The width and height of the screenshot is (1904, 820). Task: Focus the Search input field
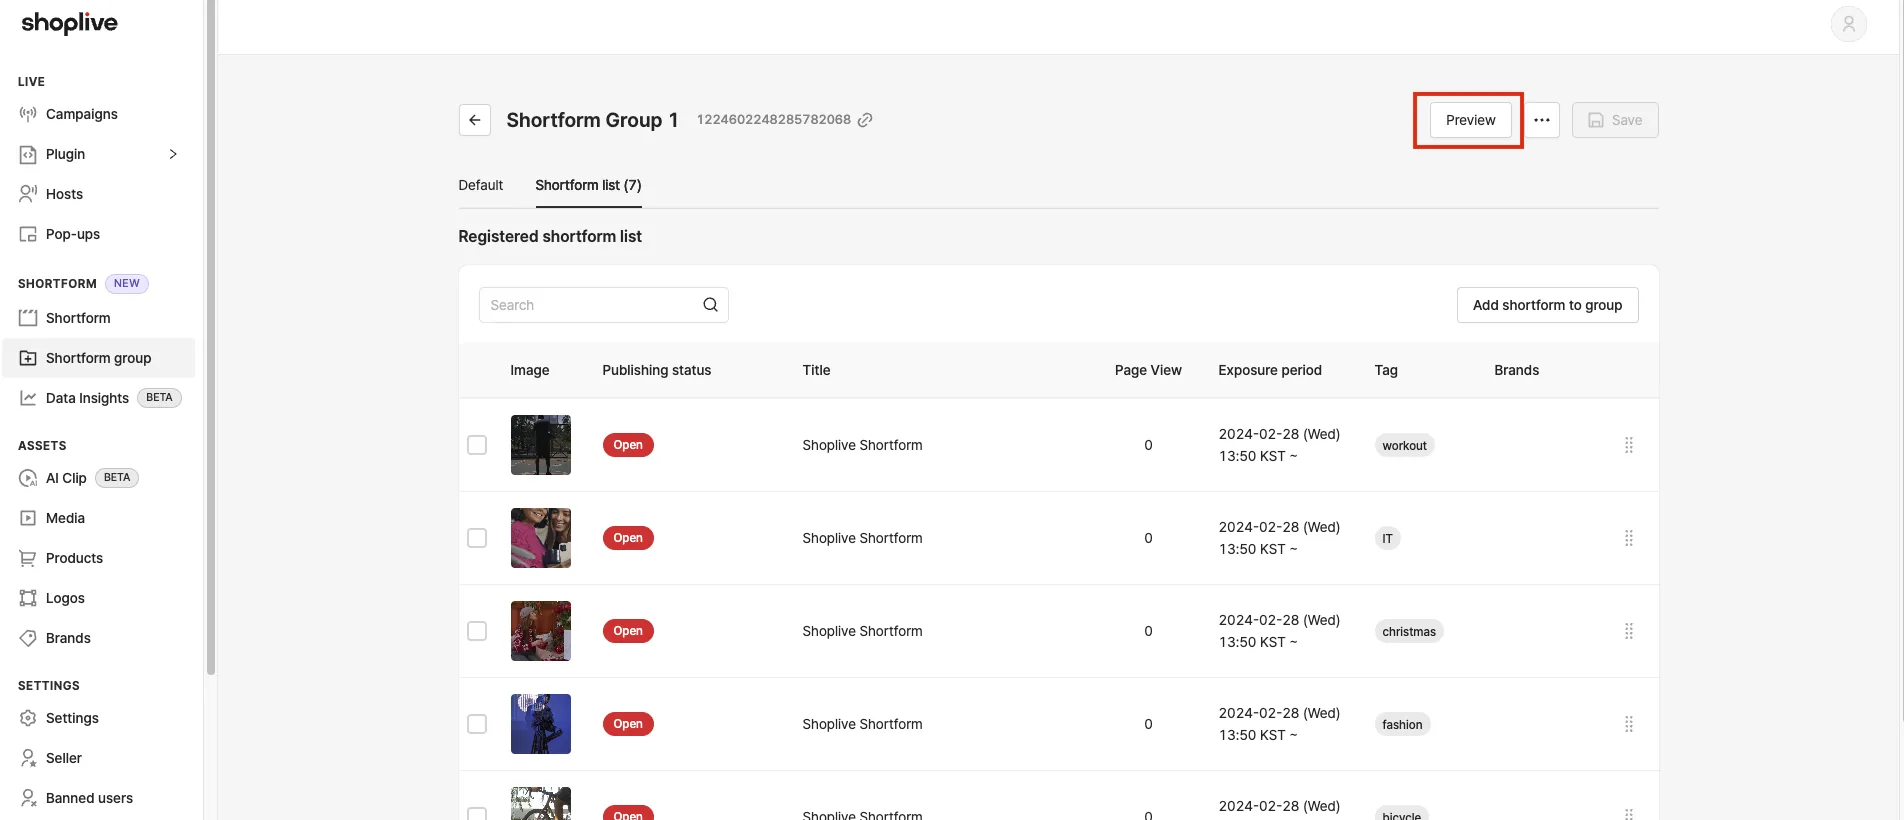(603, 305)
